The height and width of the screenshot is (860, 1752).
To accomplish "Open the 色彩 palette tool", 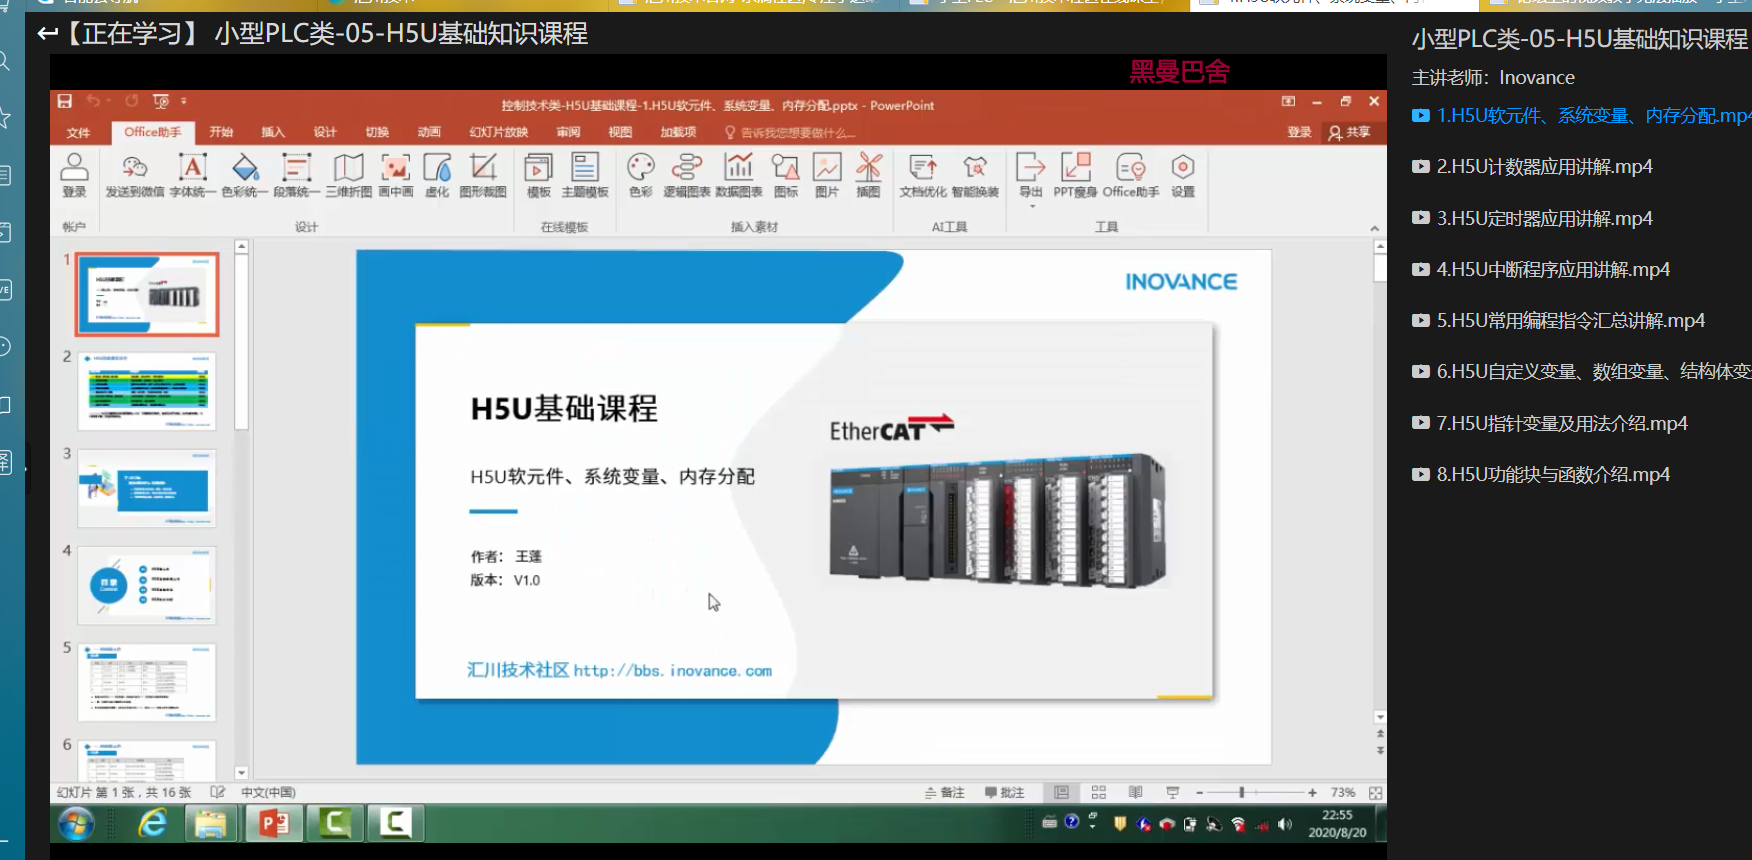I will click(x=641, y=175).
